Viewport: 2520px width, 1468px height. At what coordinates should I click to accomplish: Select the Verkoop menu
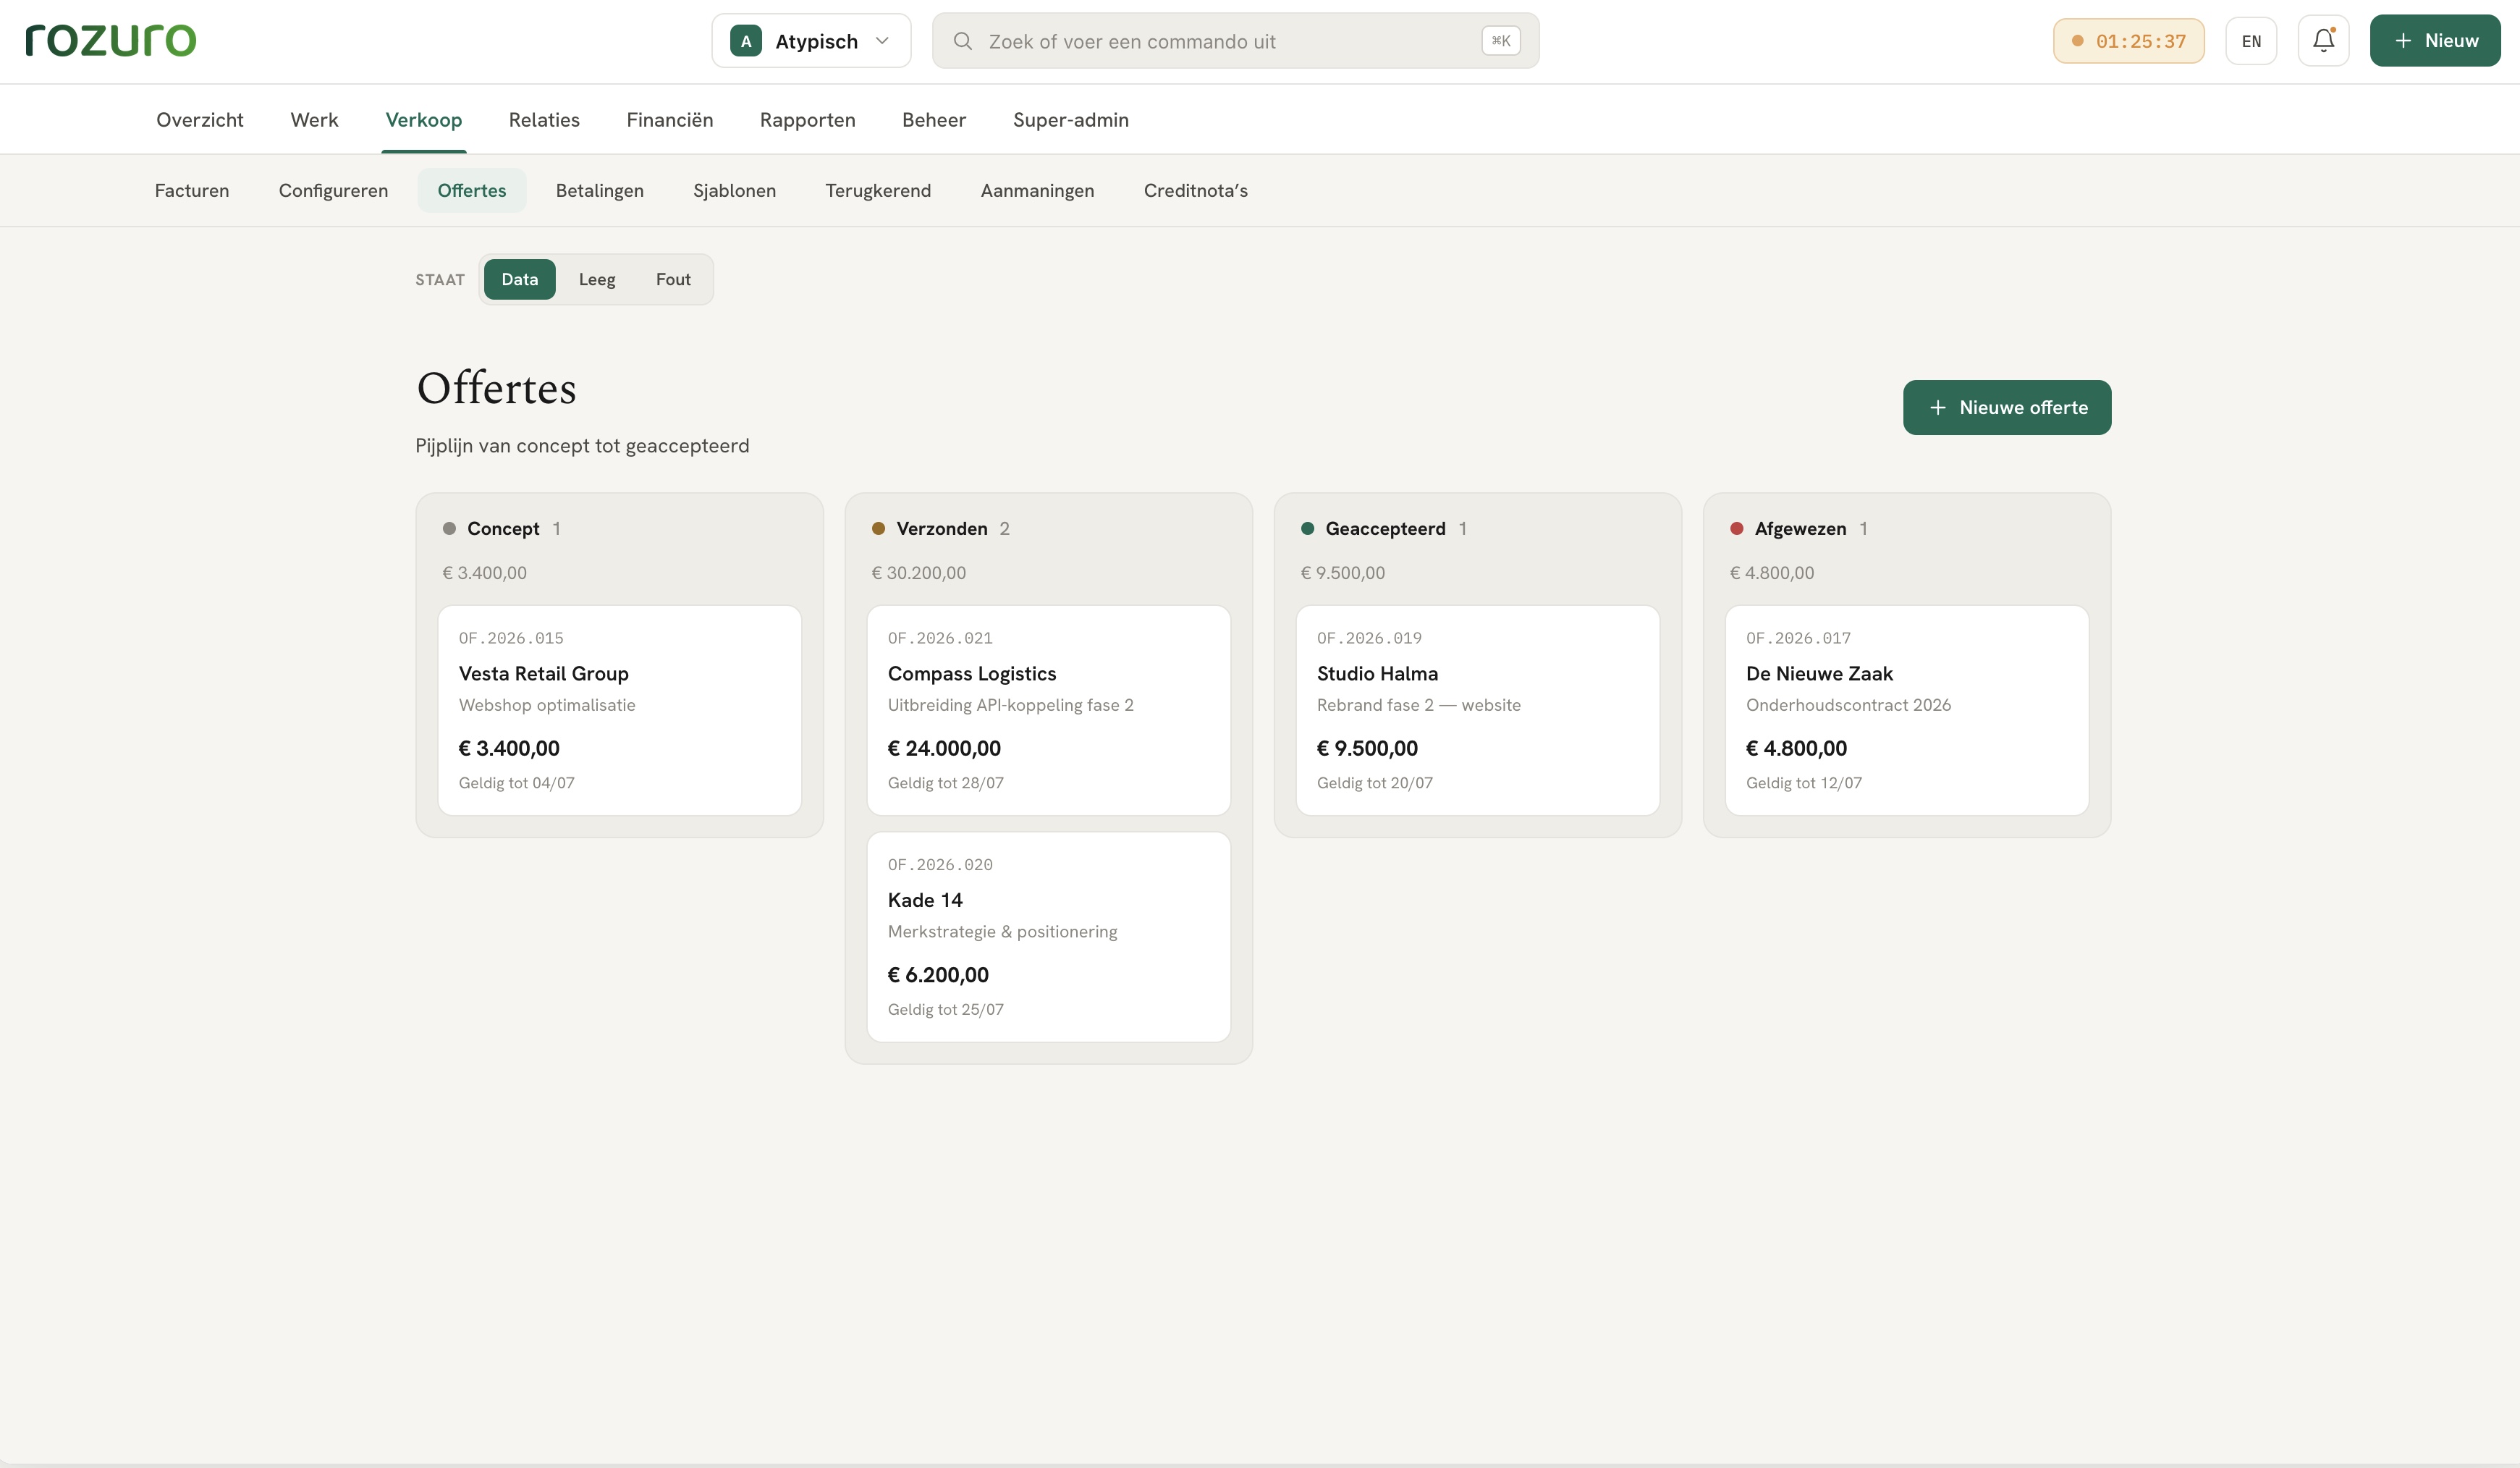(x=424, y=120)
